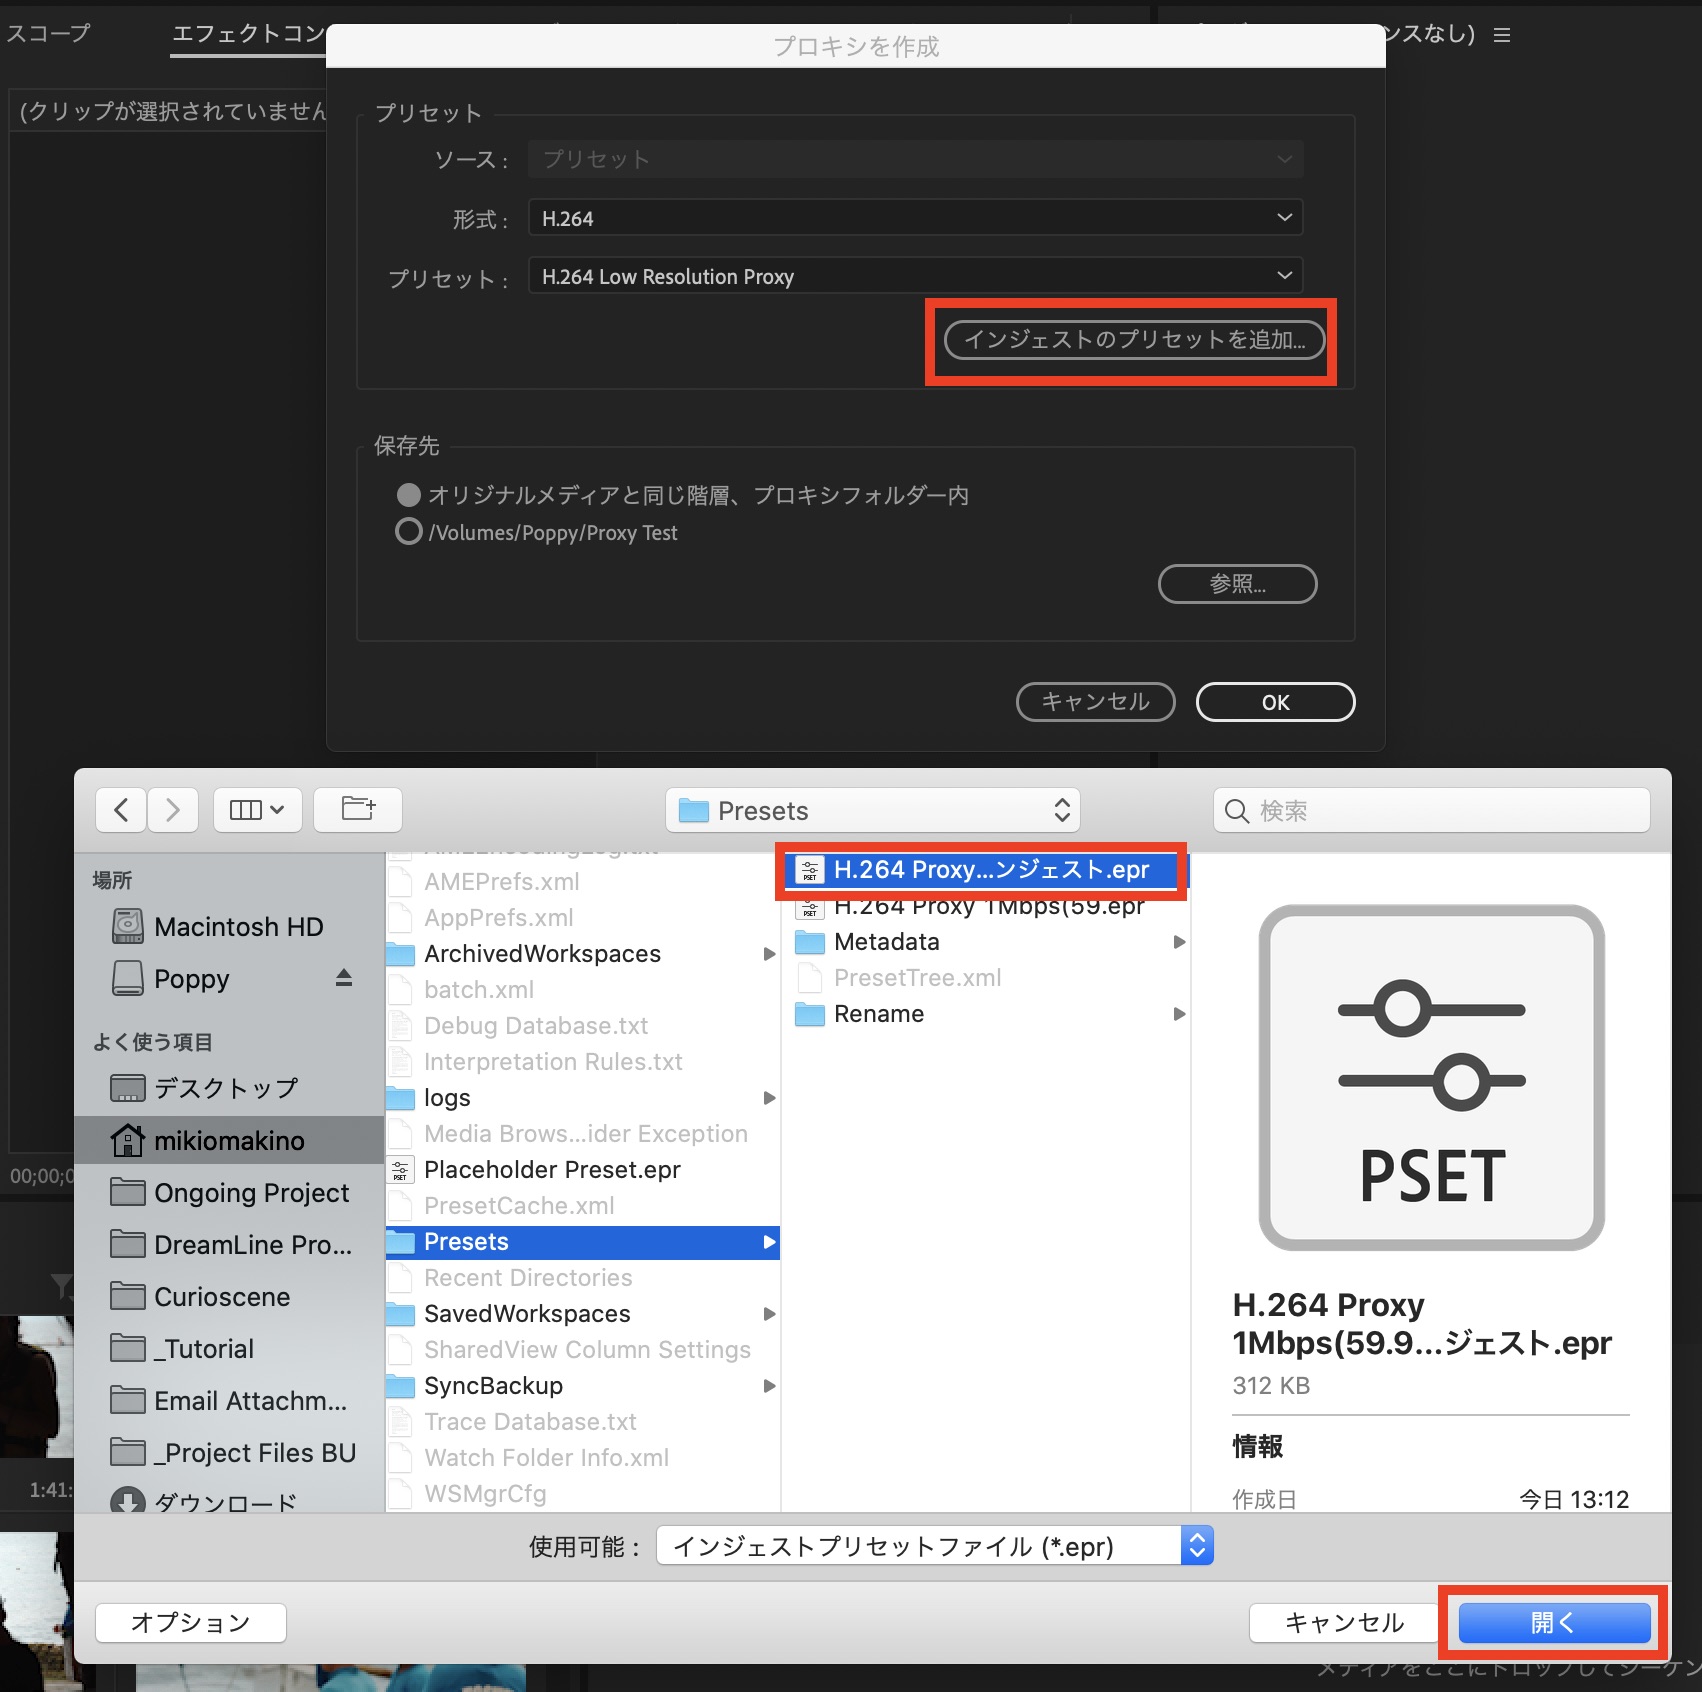Open the 使用可能 file type dropdown

click(x=935, y=1546)
